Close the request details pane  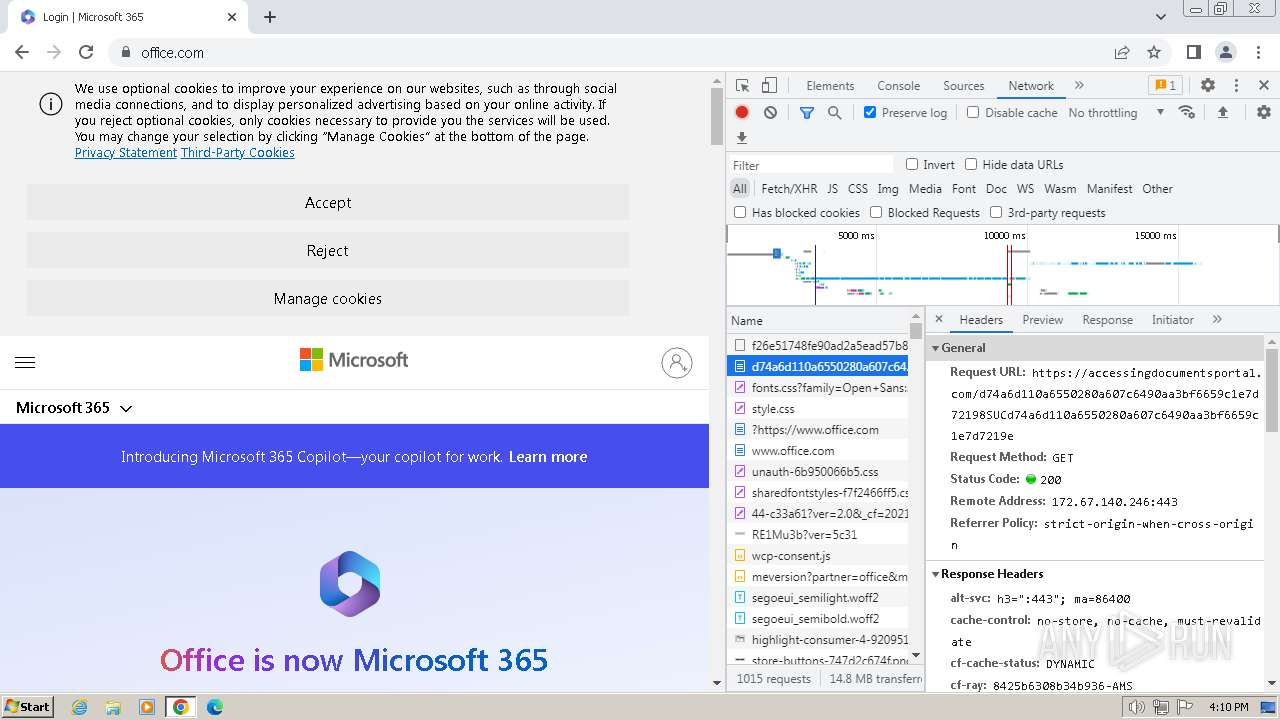(939, 320)
